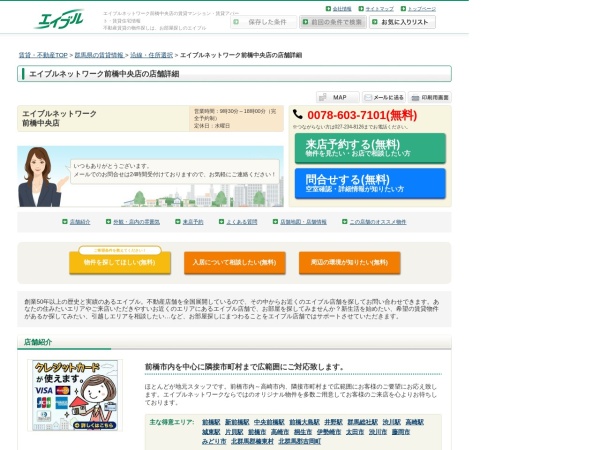Open 藤岡市 area link
600x450 pixels.
tap(401, 432)
